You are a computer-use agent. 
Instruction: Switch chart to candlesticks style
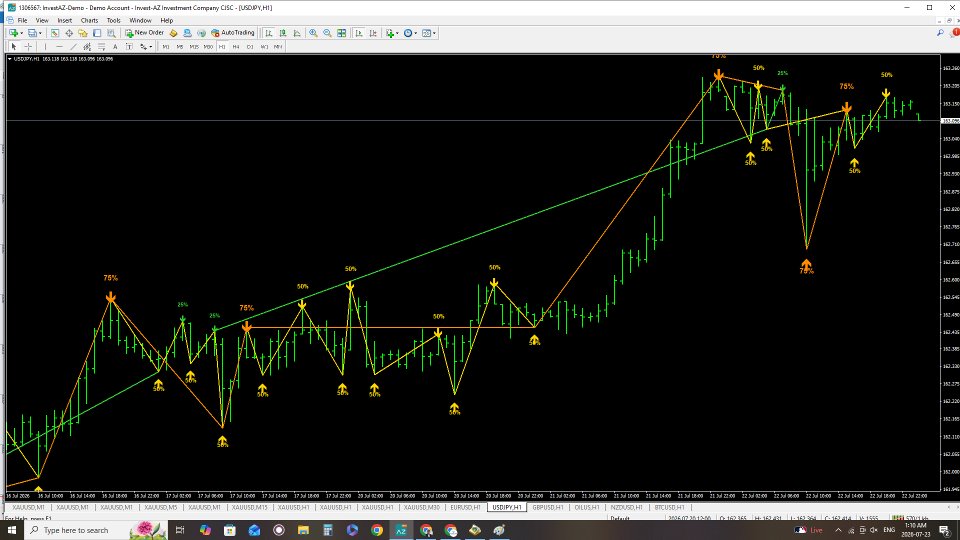point(283,33)
